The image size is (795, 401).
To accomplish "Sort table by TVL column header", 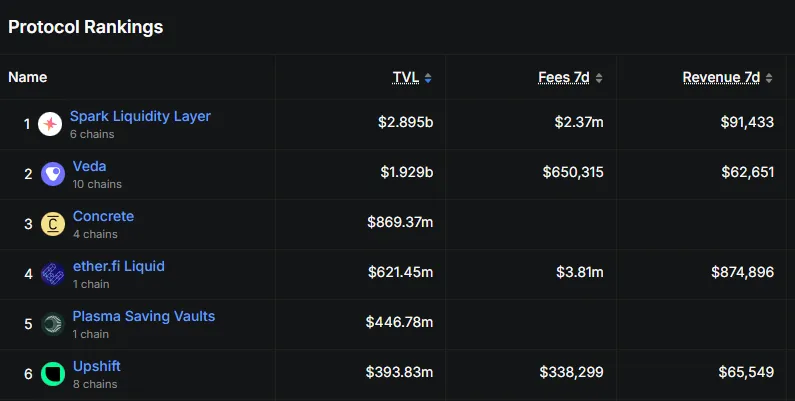I will (406, 77).
